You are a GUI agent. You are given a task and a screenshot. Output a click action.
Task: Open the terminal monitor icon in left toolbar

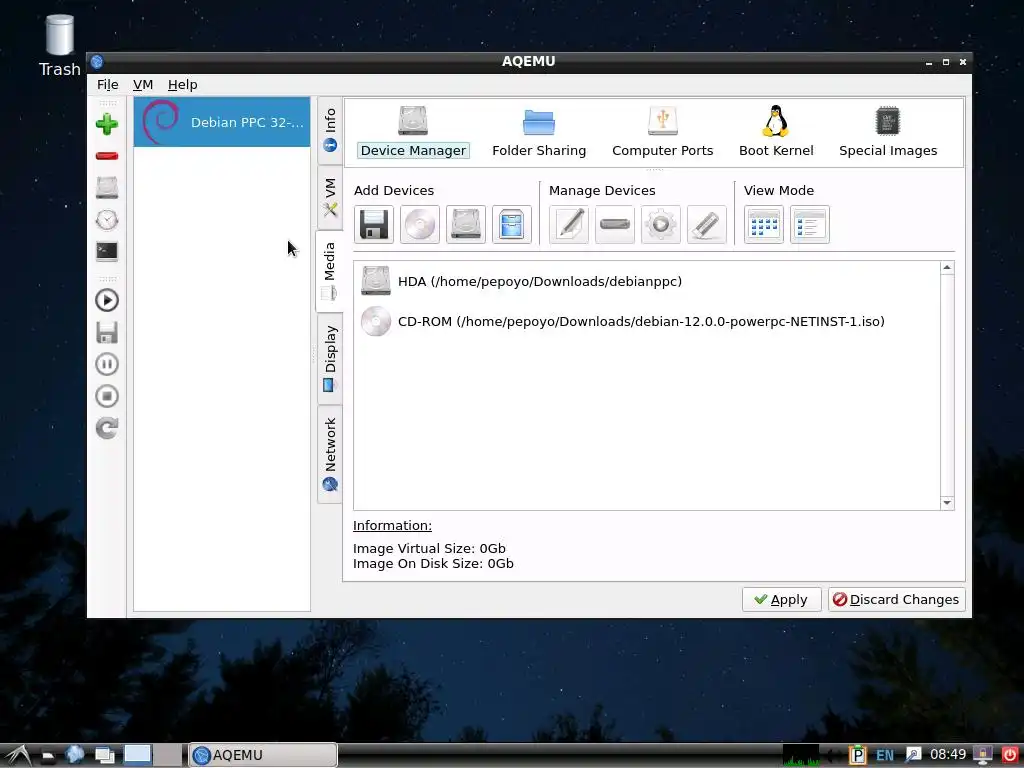point(107,251)
